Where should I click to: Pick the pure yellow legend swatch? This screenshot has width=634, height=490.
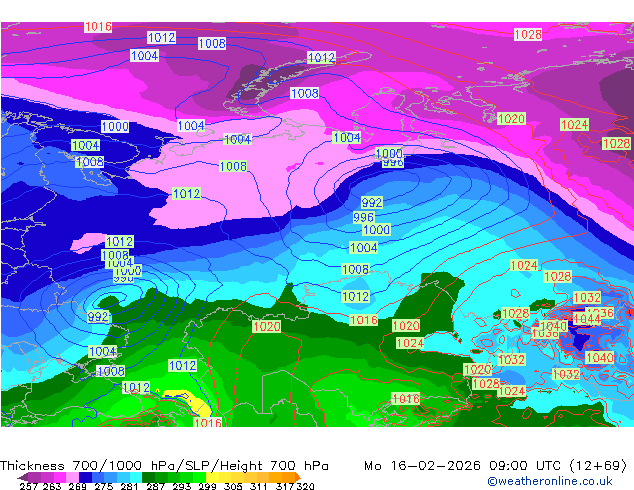click(x=212, y=477)
